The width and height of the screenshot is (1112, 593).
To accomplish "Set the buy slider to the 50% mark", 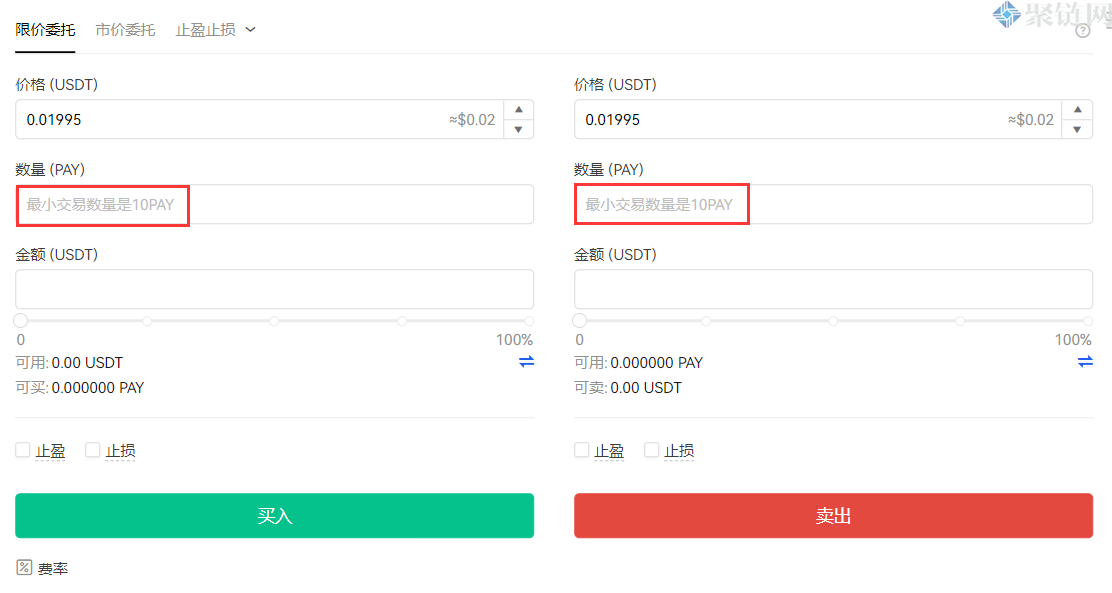I will pyautogui.click(x=274, y=321).
